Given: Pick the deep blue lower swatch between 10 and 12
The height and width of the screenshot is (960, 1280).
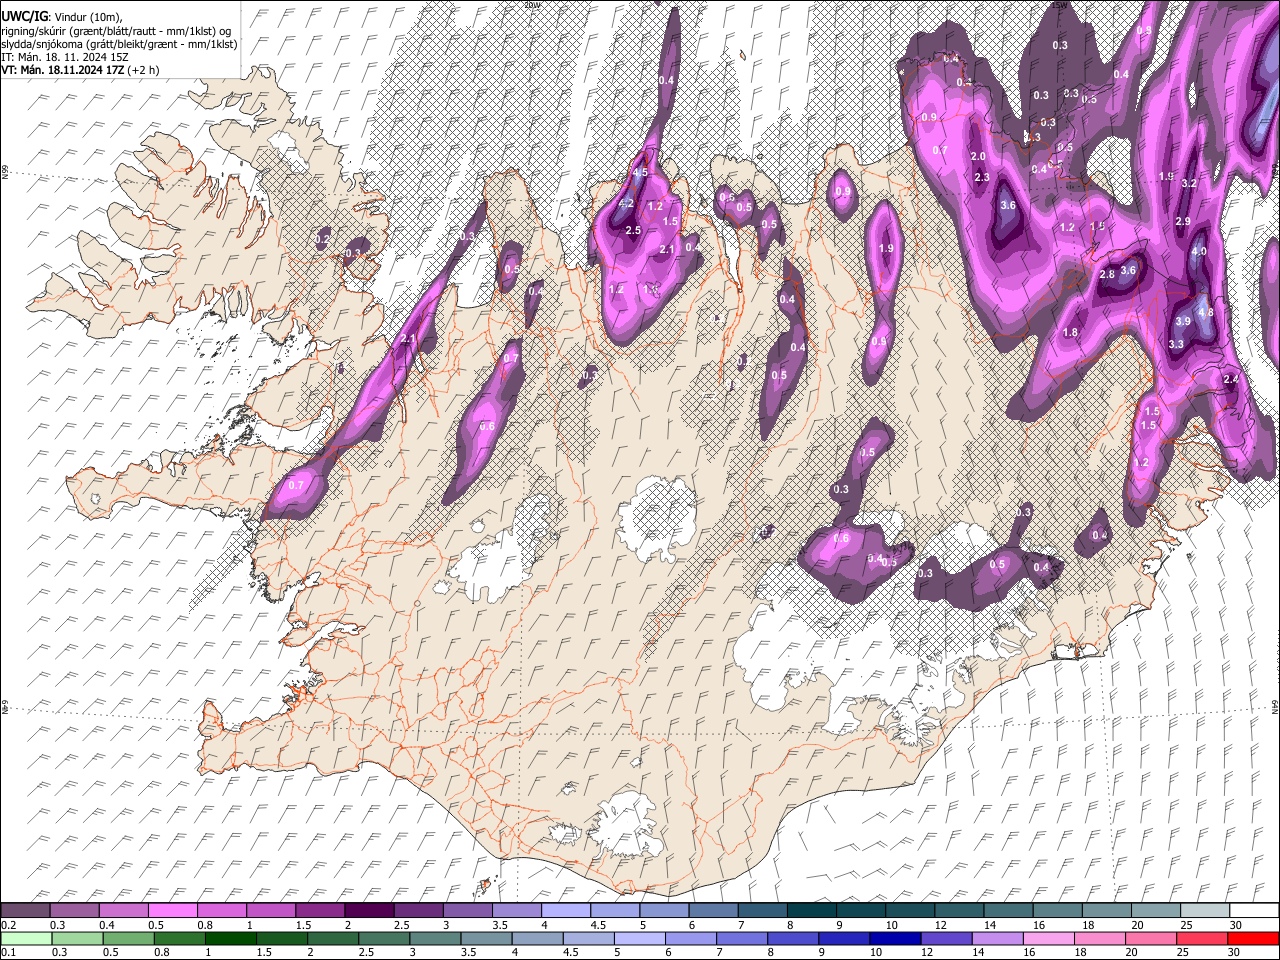Looking at the screenshot, I should [x=896, y=938].
